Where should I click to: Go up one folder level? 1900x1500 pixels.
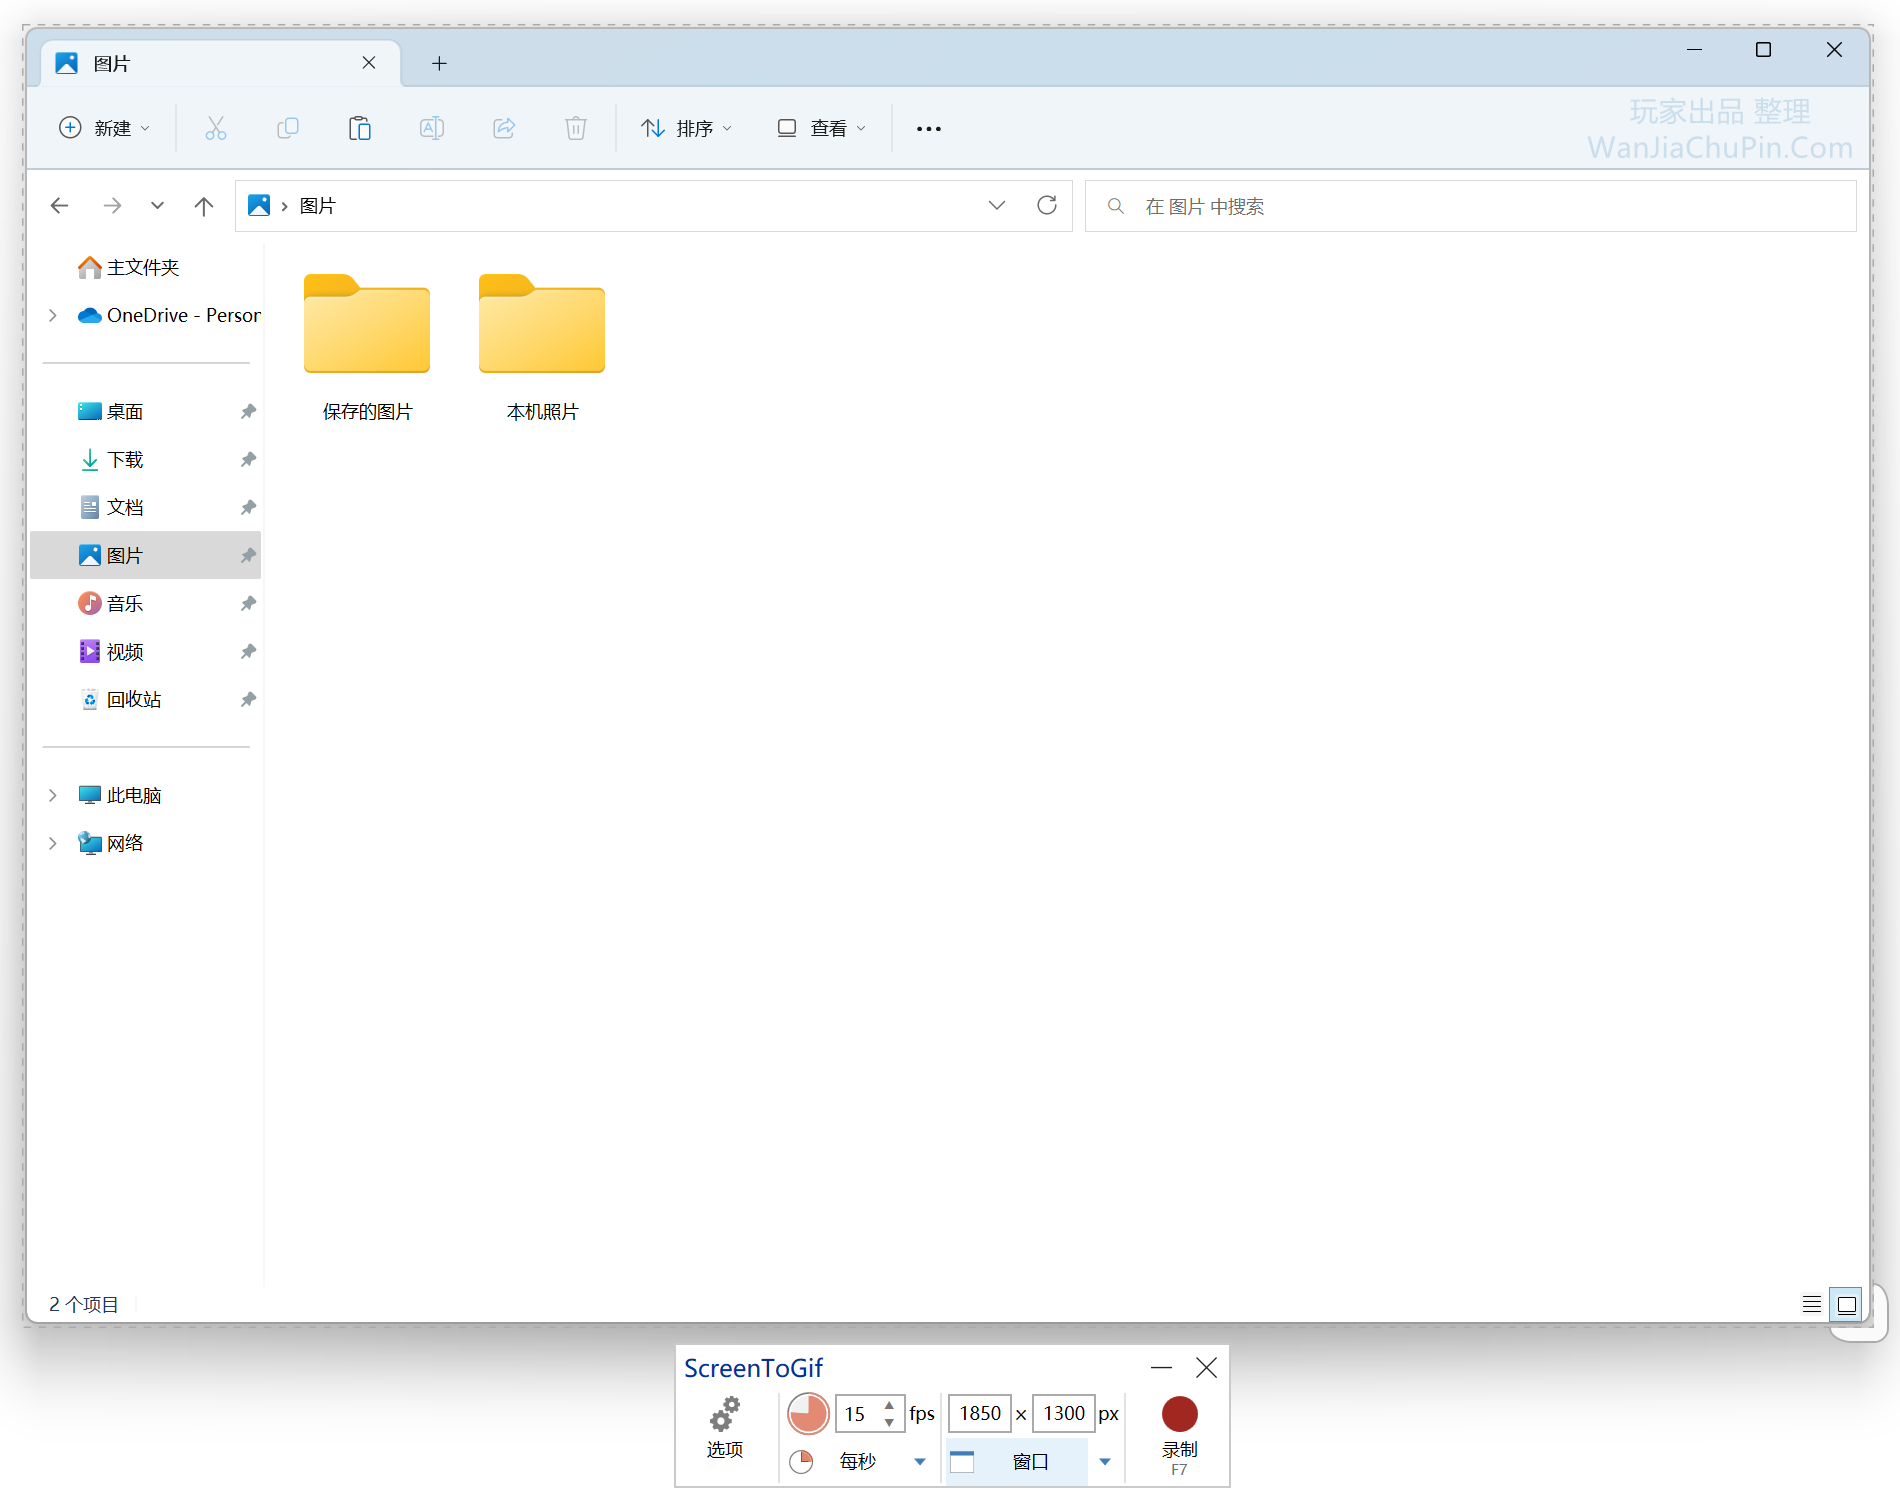pos(204,206)
